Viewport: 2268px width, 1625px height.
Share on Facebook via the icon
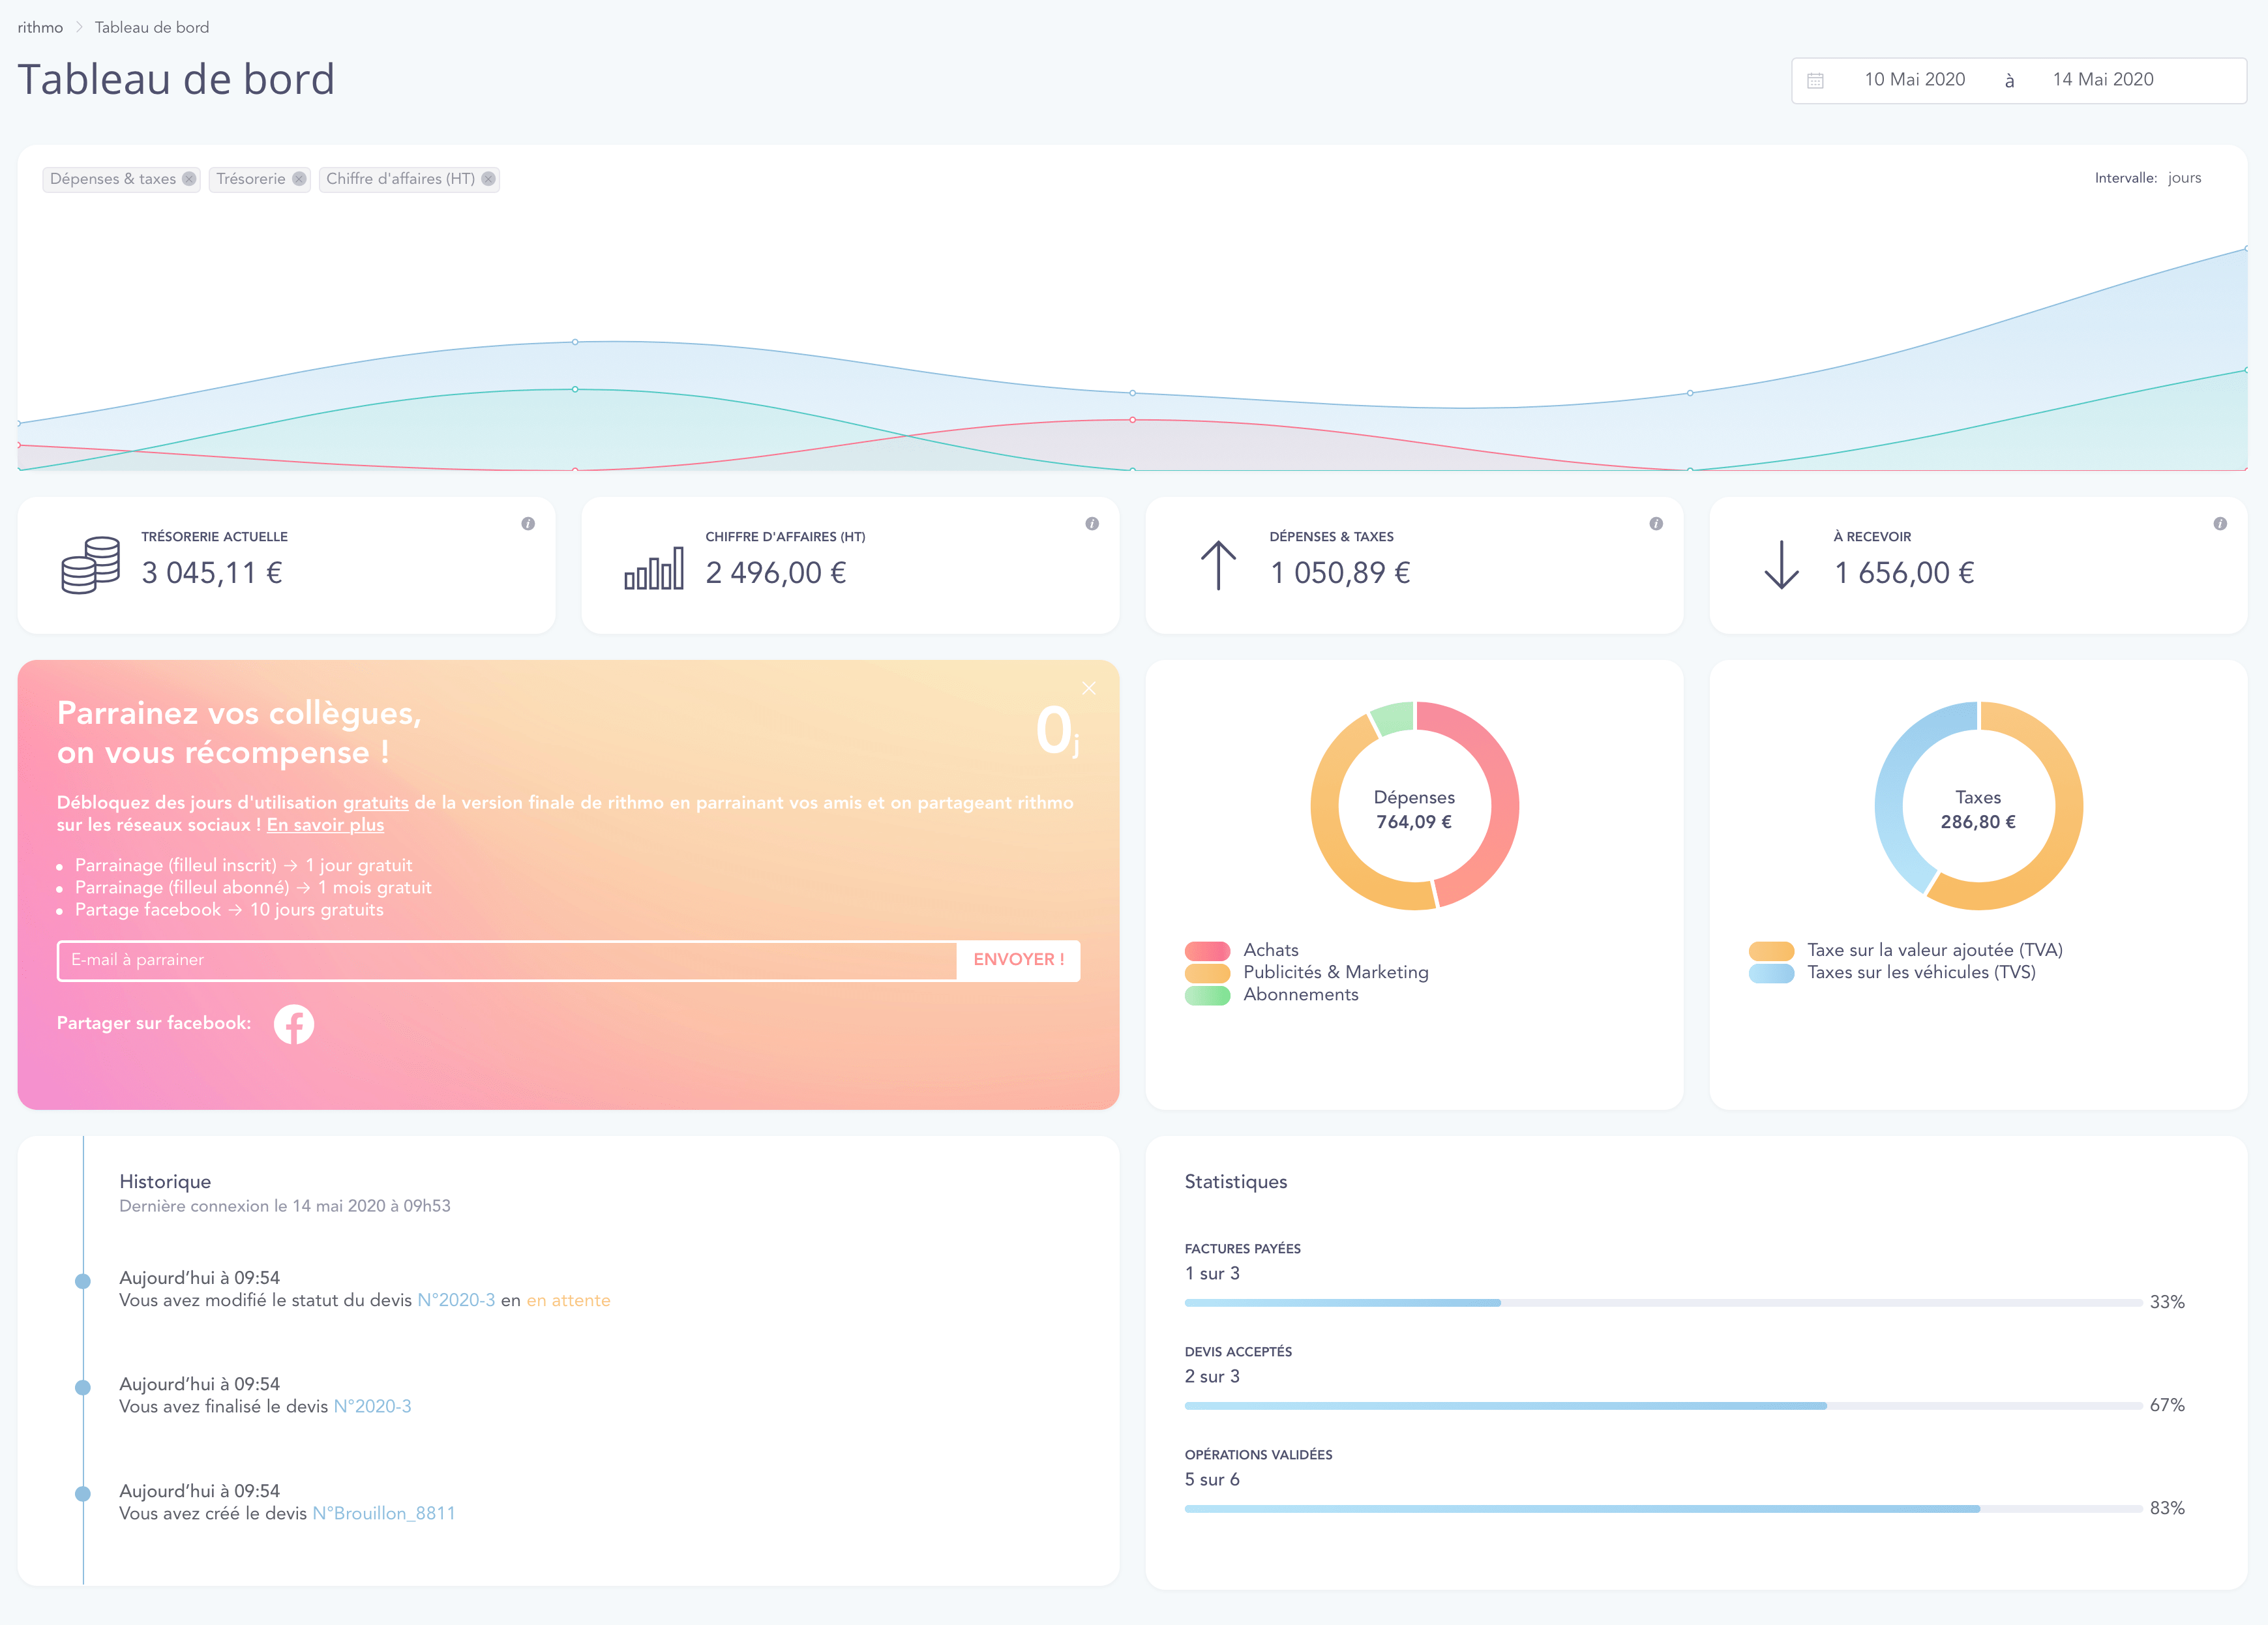294,1024
